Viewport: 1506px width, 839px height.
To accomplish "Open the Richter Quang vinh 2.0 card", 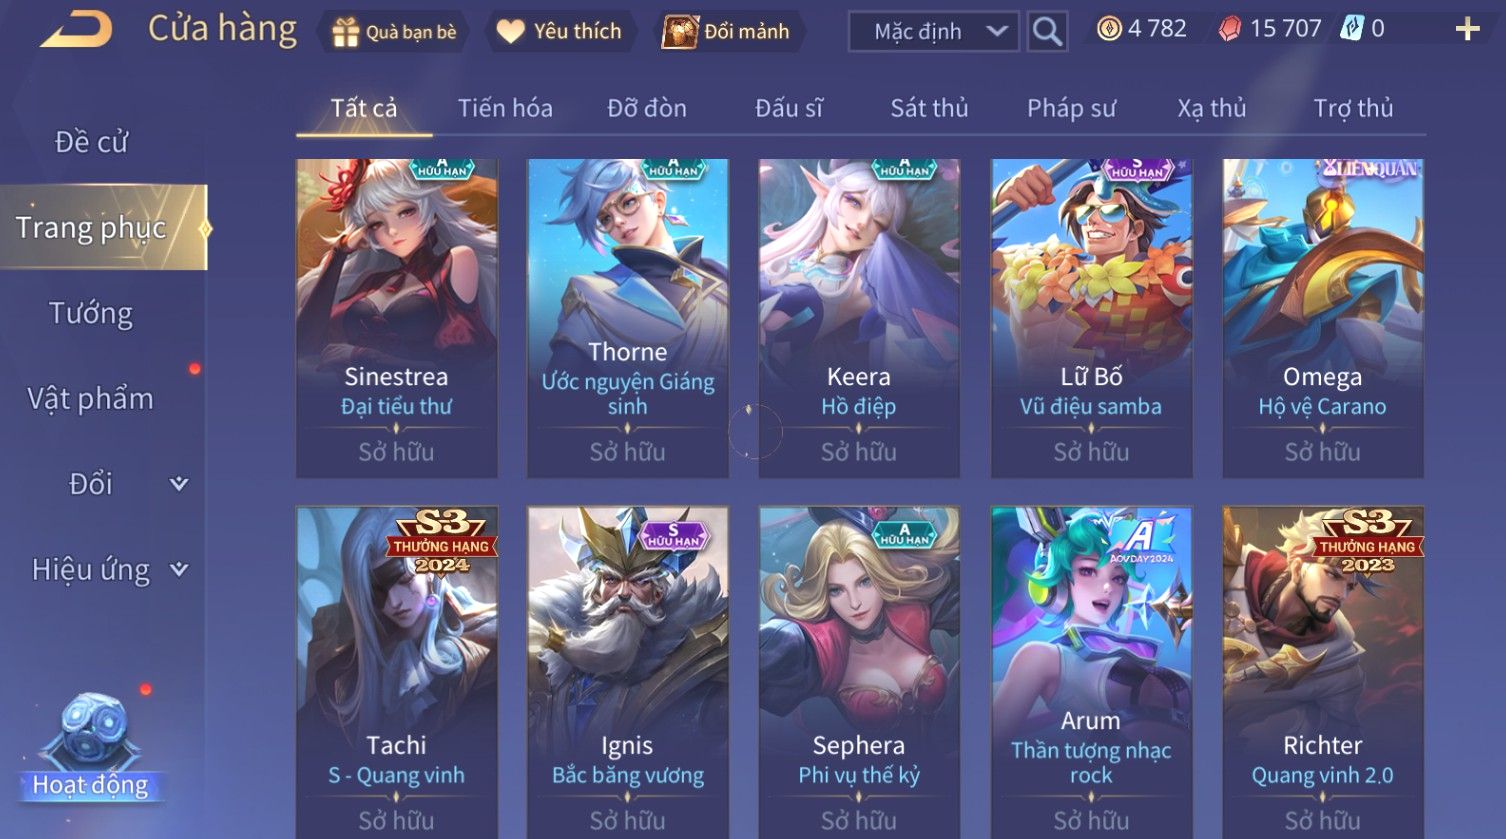I will pyautogui.click(x=1323, y=672).
